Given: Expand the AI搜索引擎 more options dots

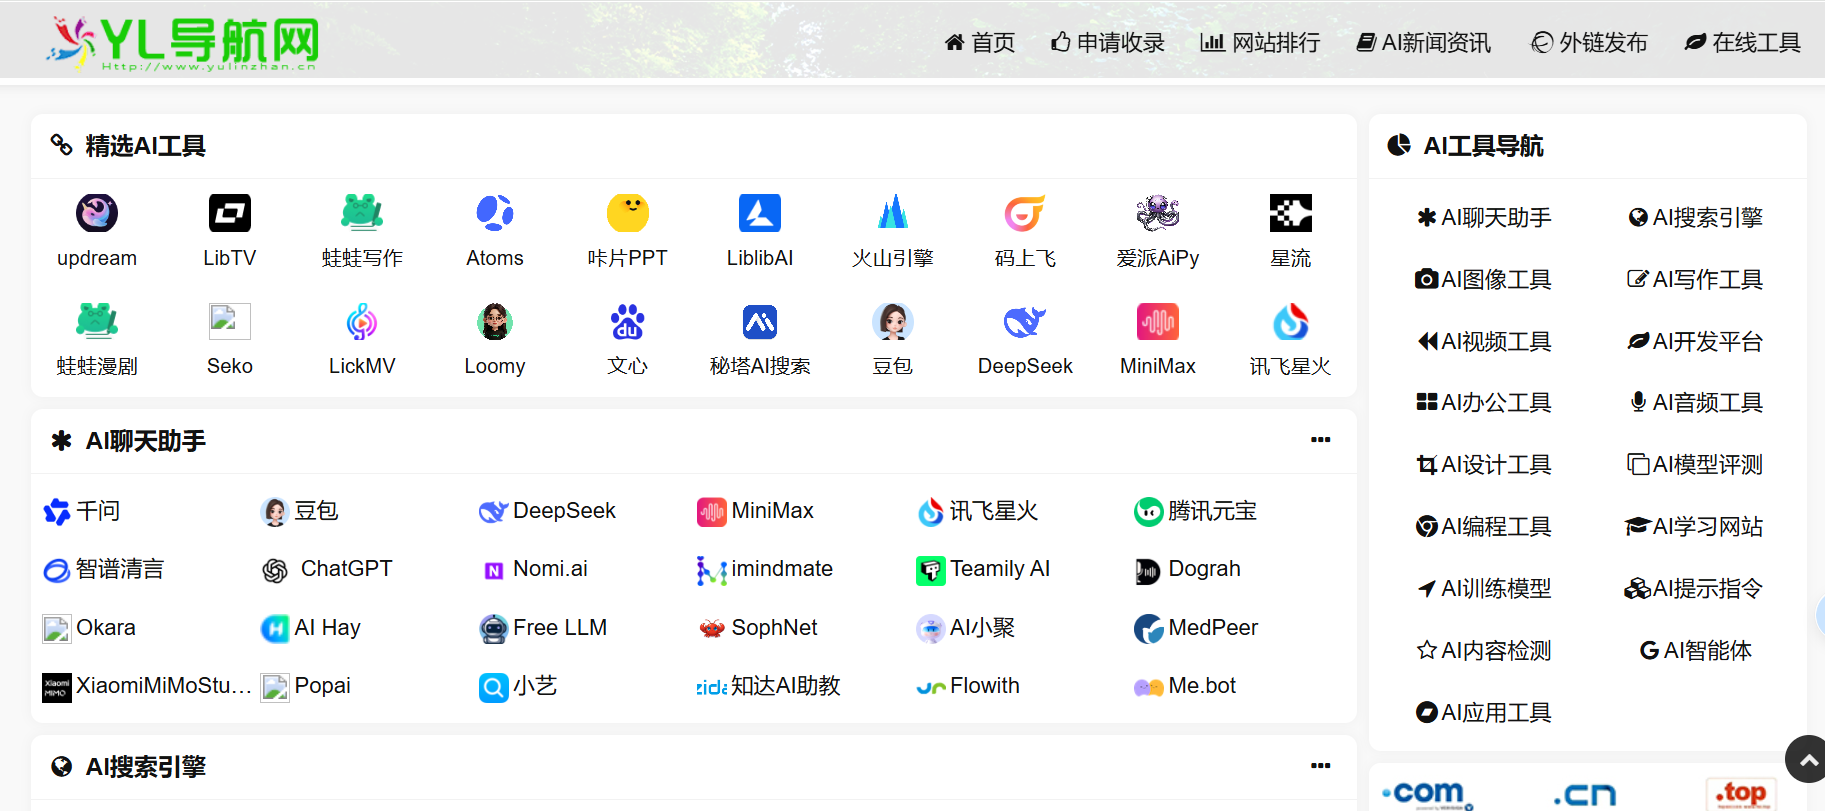Looking at the screenshot, I should coord(1321,766).
